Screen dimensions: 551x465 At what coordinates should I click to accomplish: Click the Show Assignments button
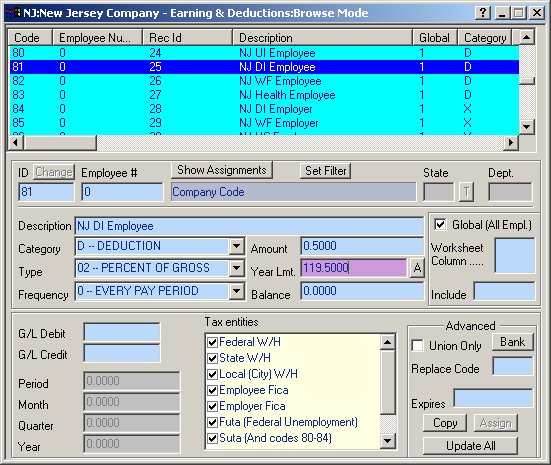pyautogui.click(x=222, y=170)
